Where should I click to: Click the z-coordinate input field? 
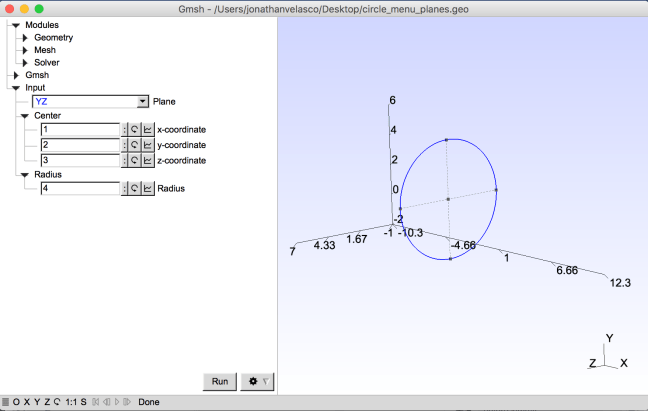pyautogui.click(x=80, y=160)
